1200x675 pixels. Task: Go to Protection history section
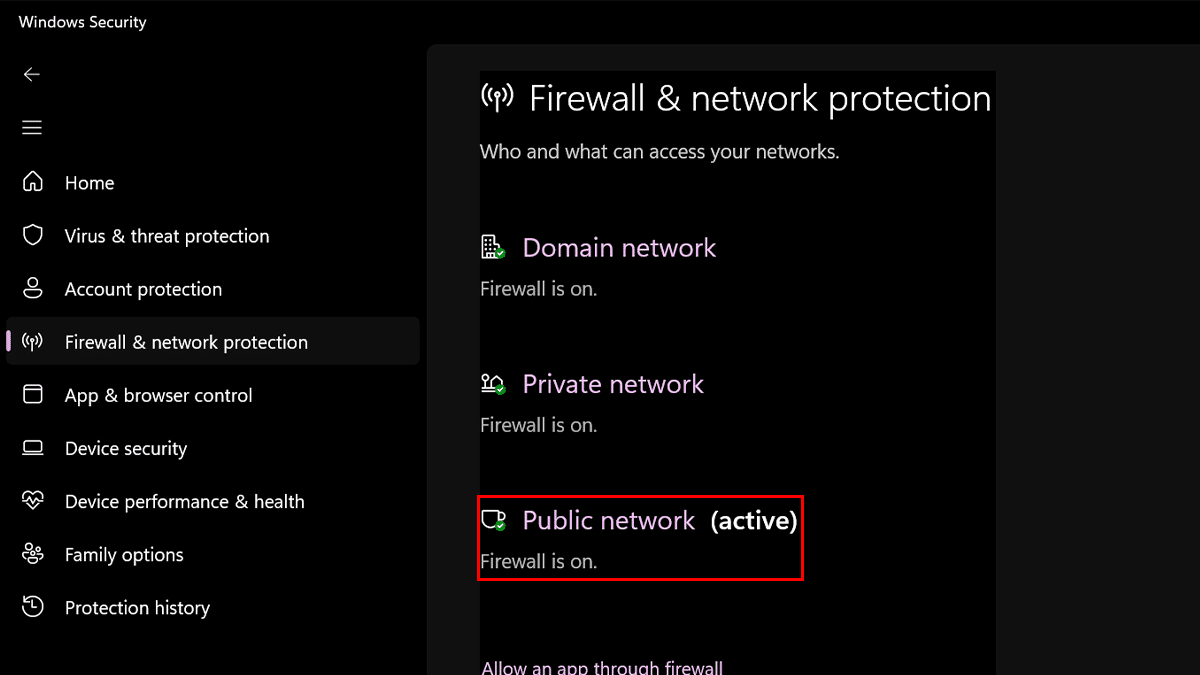(x=137, y=607)
